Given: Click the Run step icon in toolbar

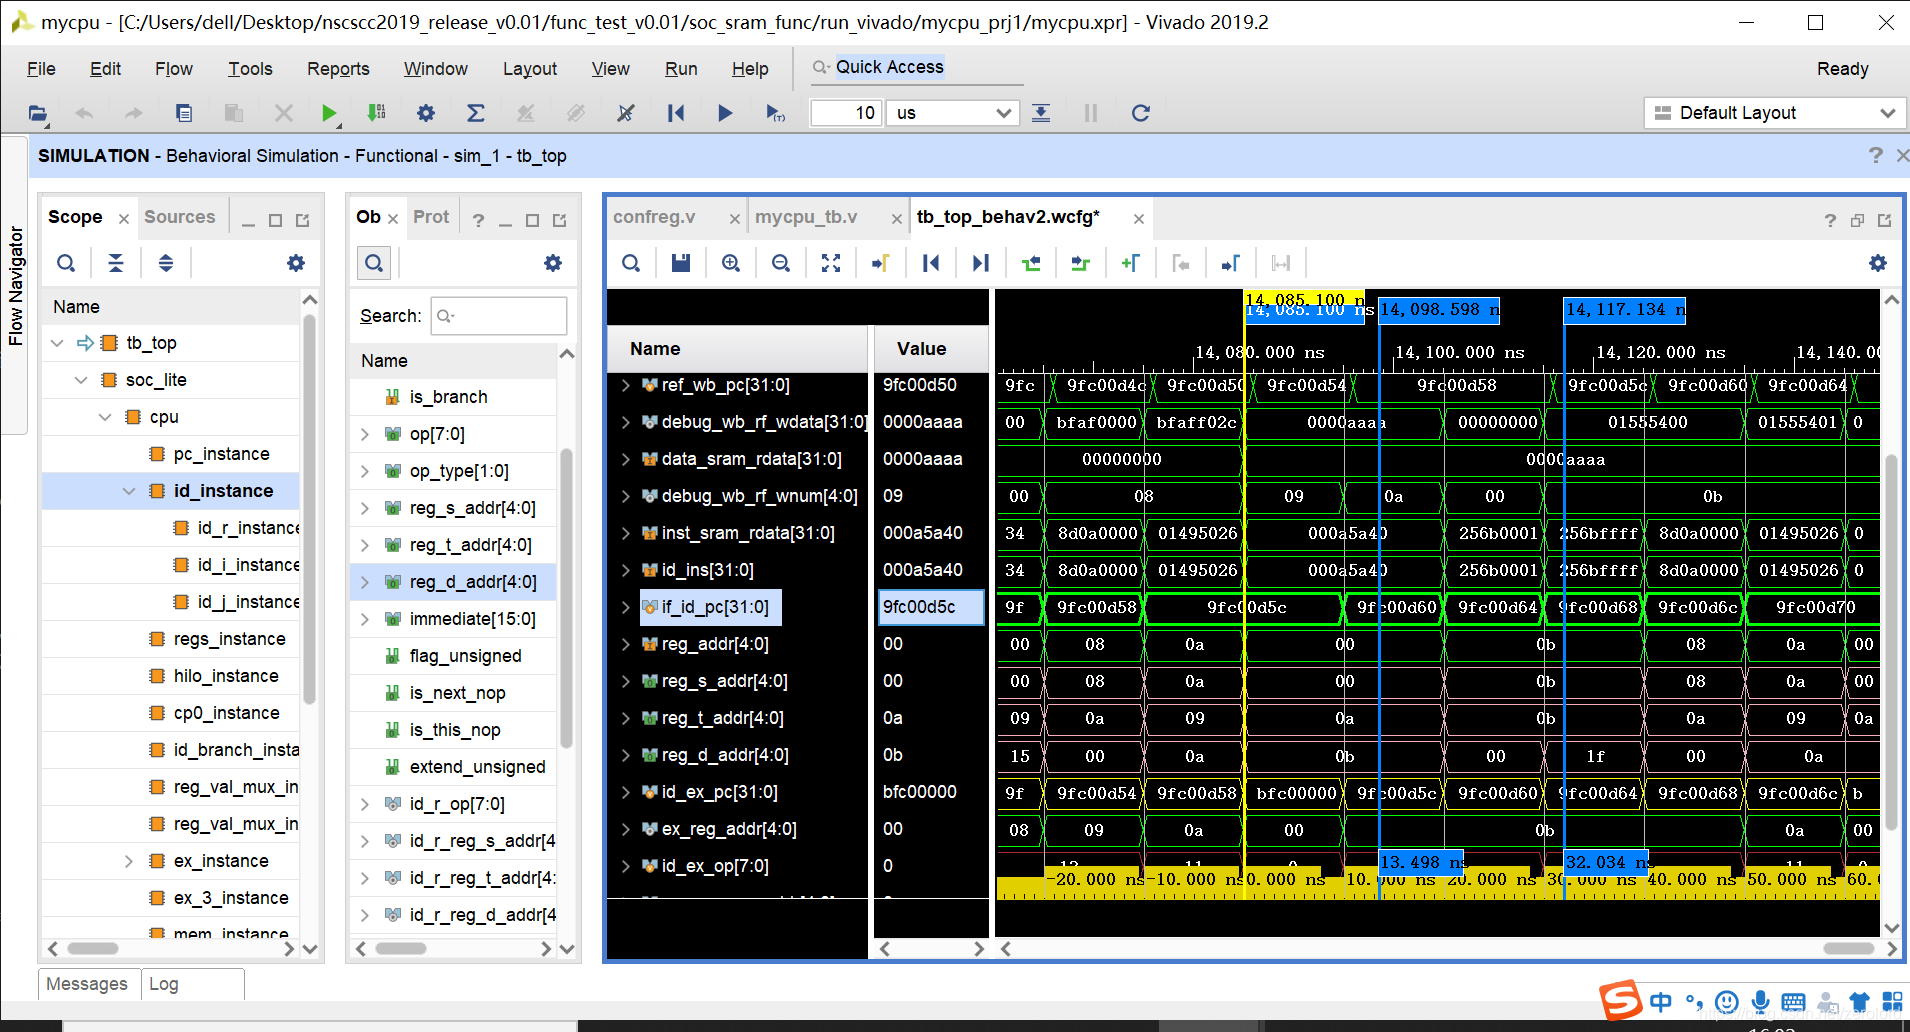Looking at the screenshot, I should point(1041,113).
